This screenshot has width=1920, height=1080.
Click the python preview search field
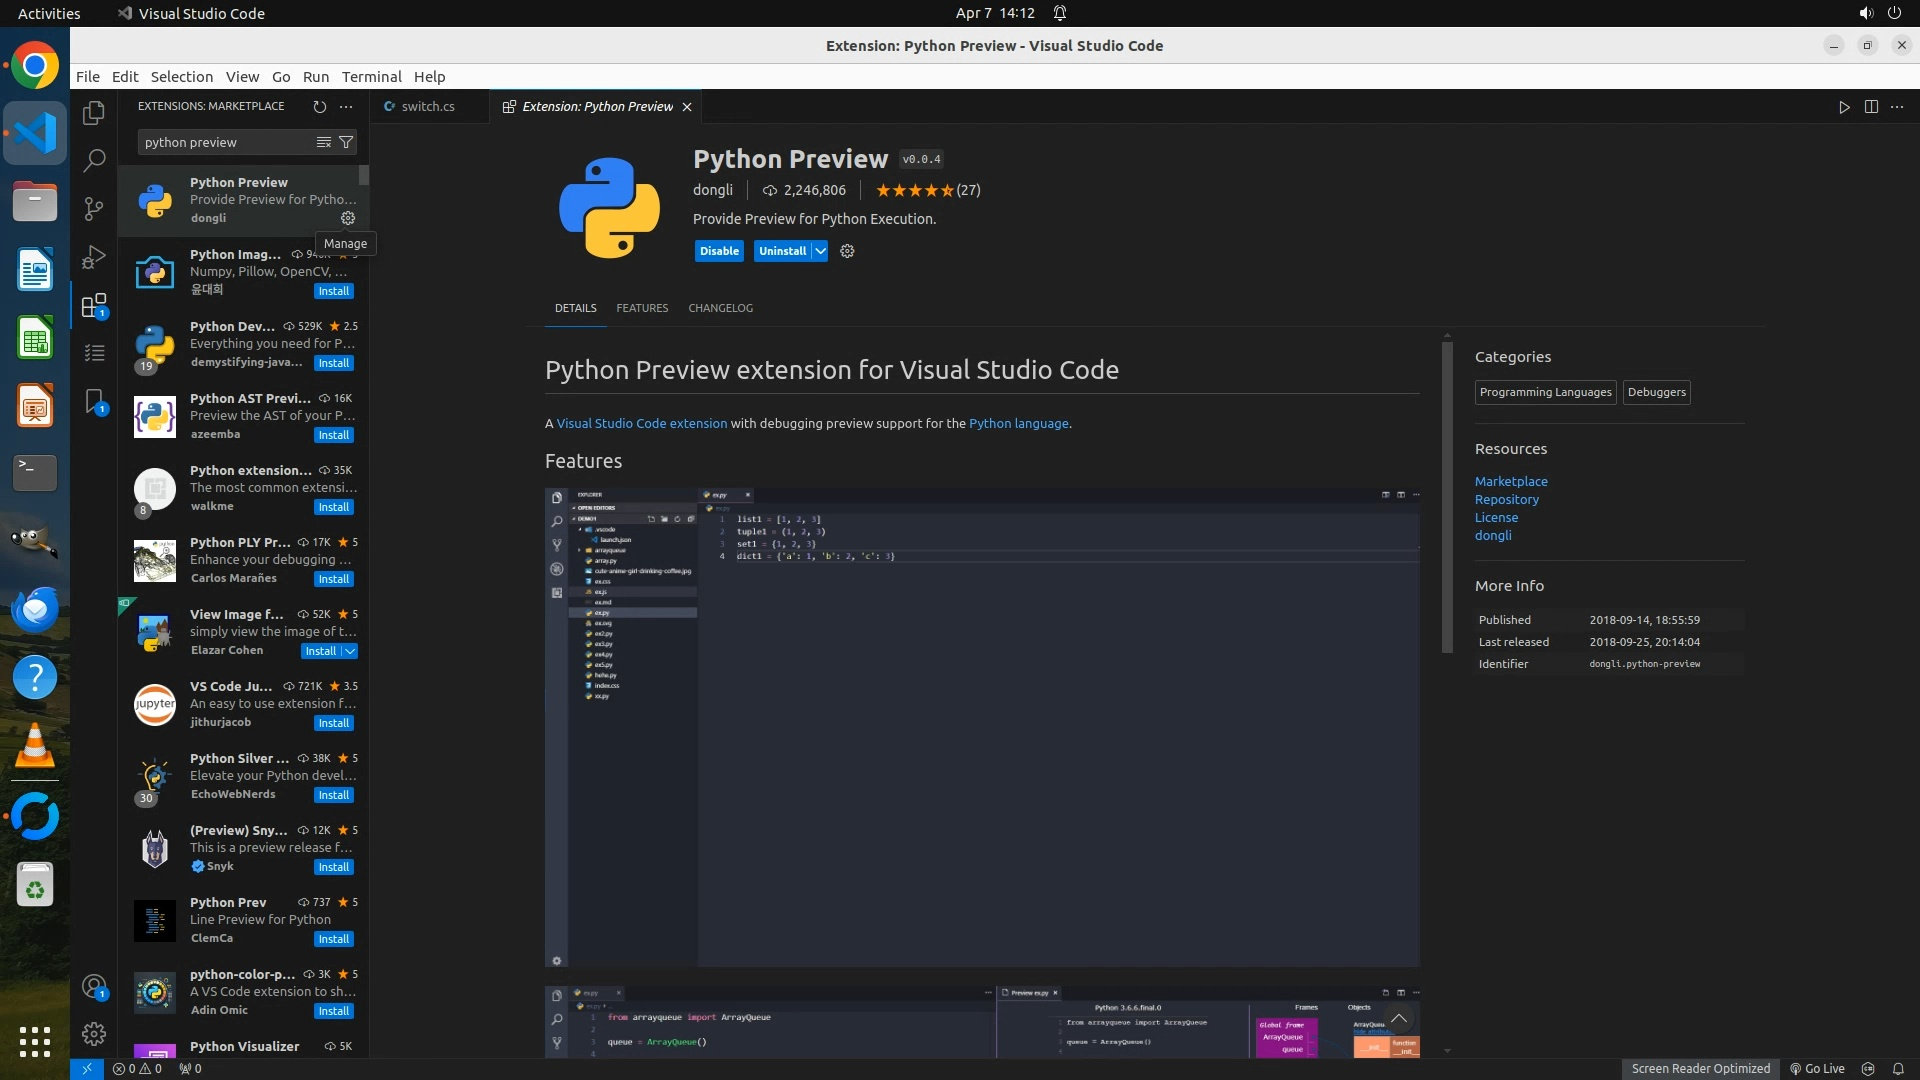225,142
